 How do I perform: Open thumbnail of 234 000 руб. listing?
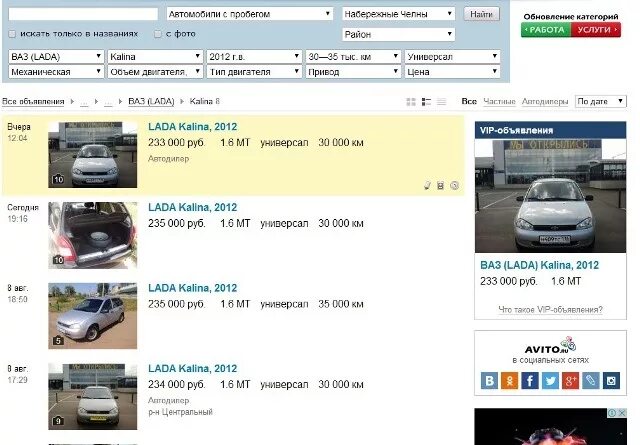[93, 396]
